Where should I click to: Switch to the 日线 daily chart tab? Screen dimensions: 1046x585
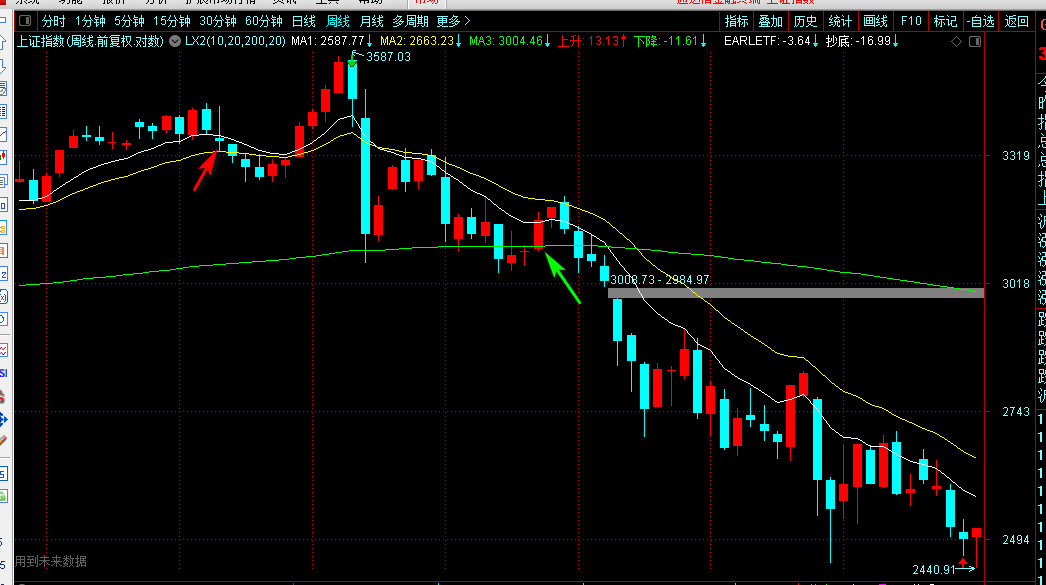[x=304, y=21]
